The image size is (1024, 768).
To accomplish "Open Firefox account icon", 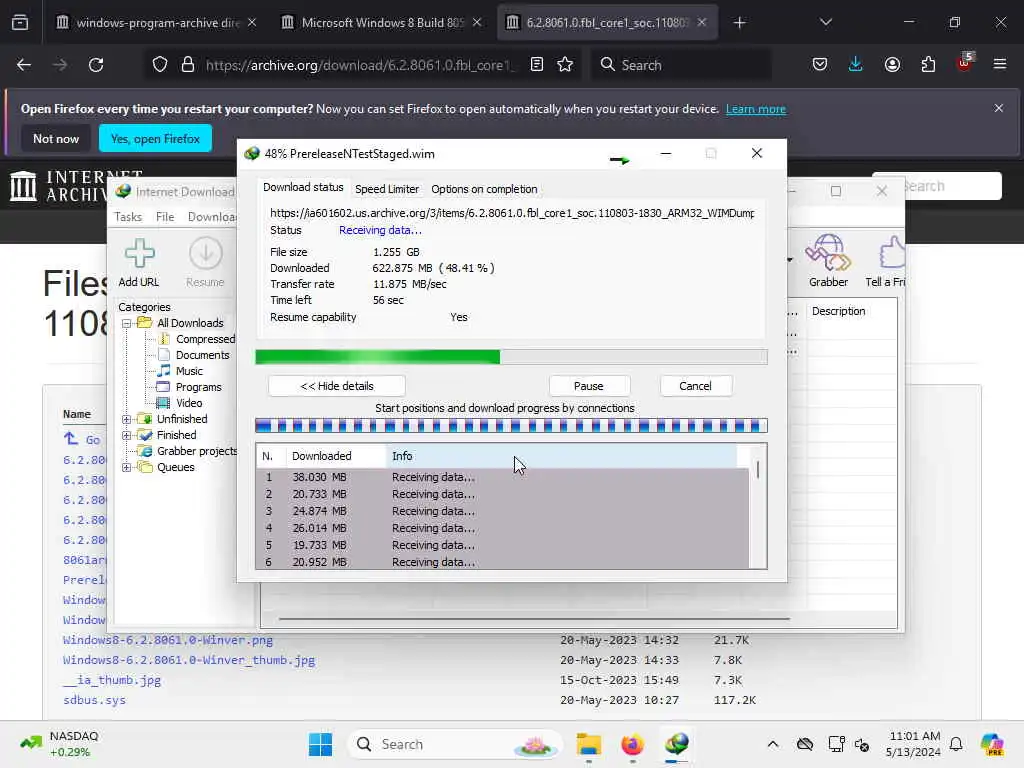I will coord(892,65).
